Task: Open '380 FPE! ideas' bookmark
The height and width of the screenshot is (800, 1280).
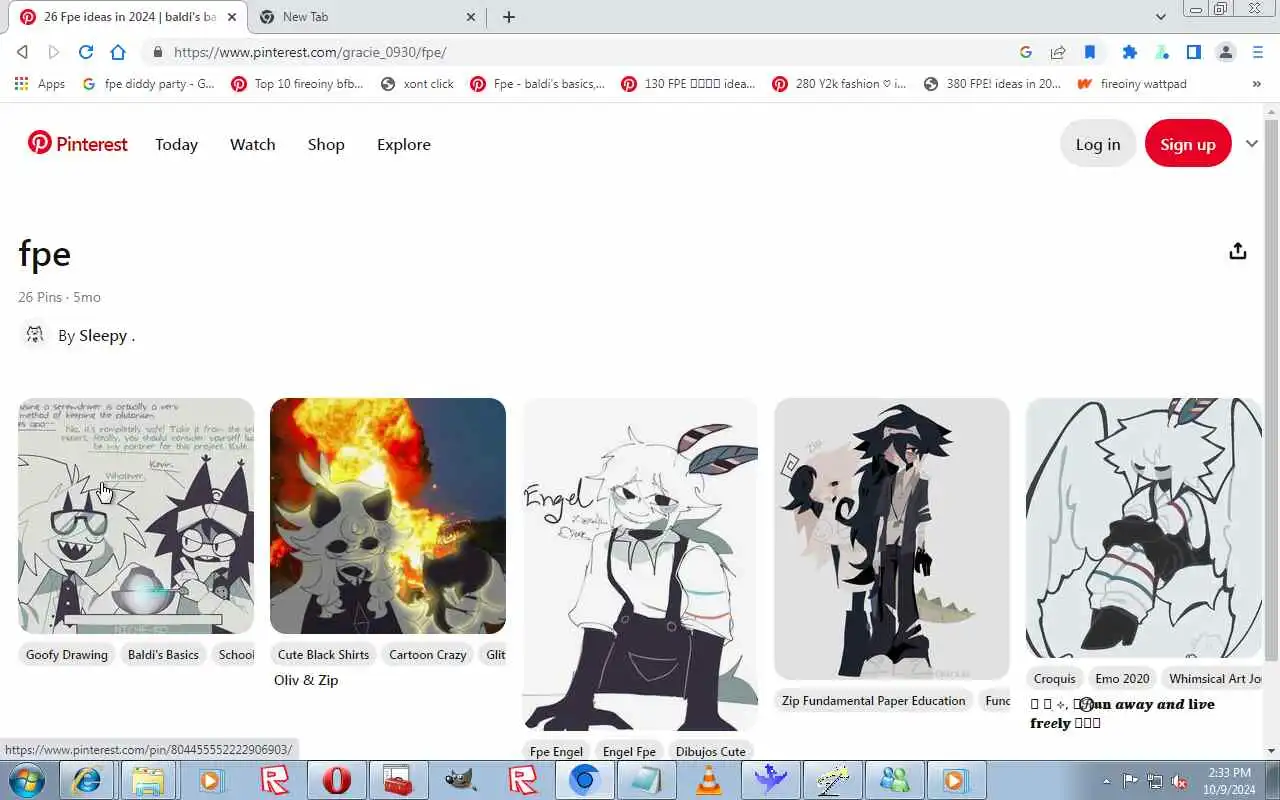Action: point(992,84)
